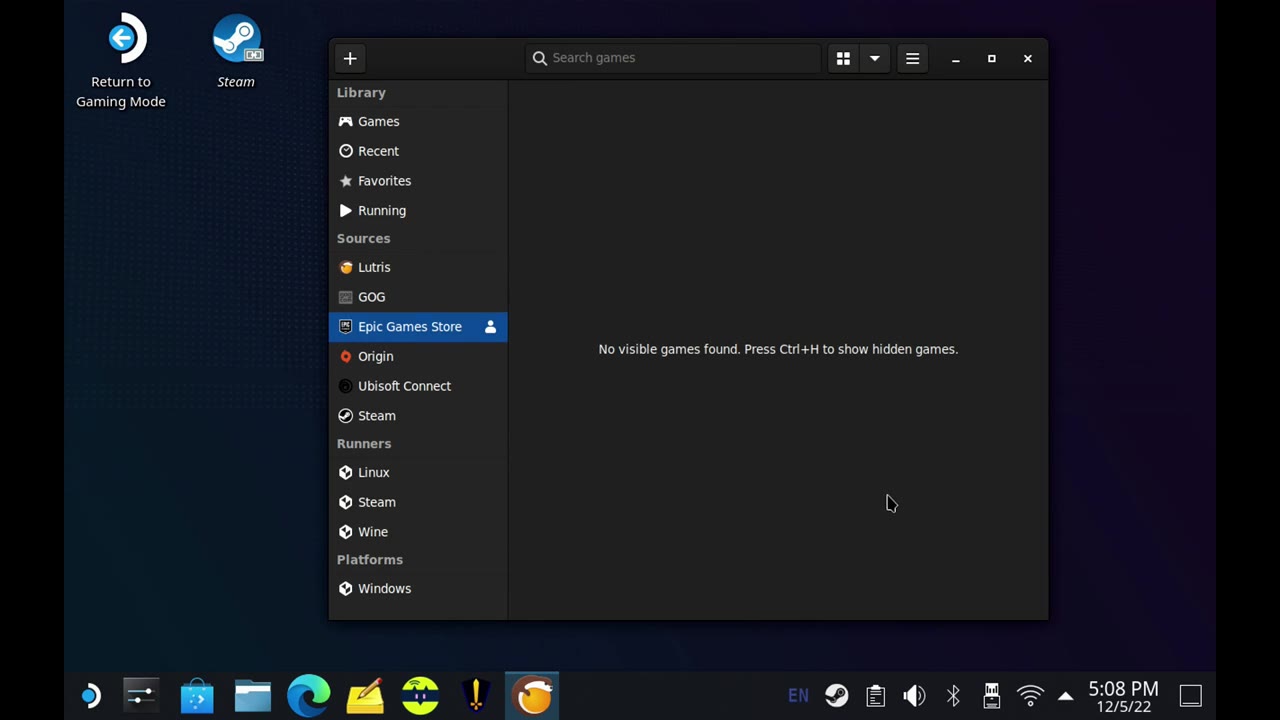
Task: Open the GOG source
Action: pyautogui.click(x=418, y=297)
